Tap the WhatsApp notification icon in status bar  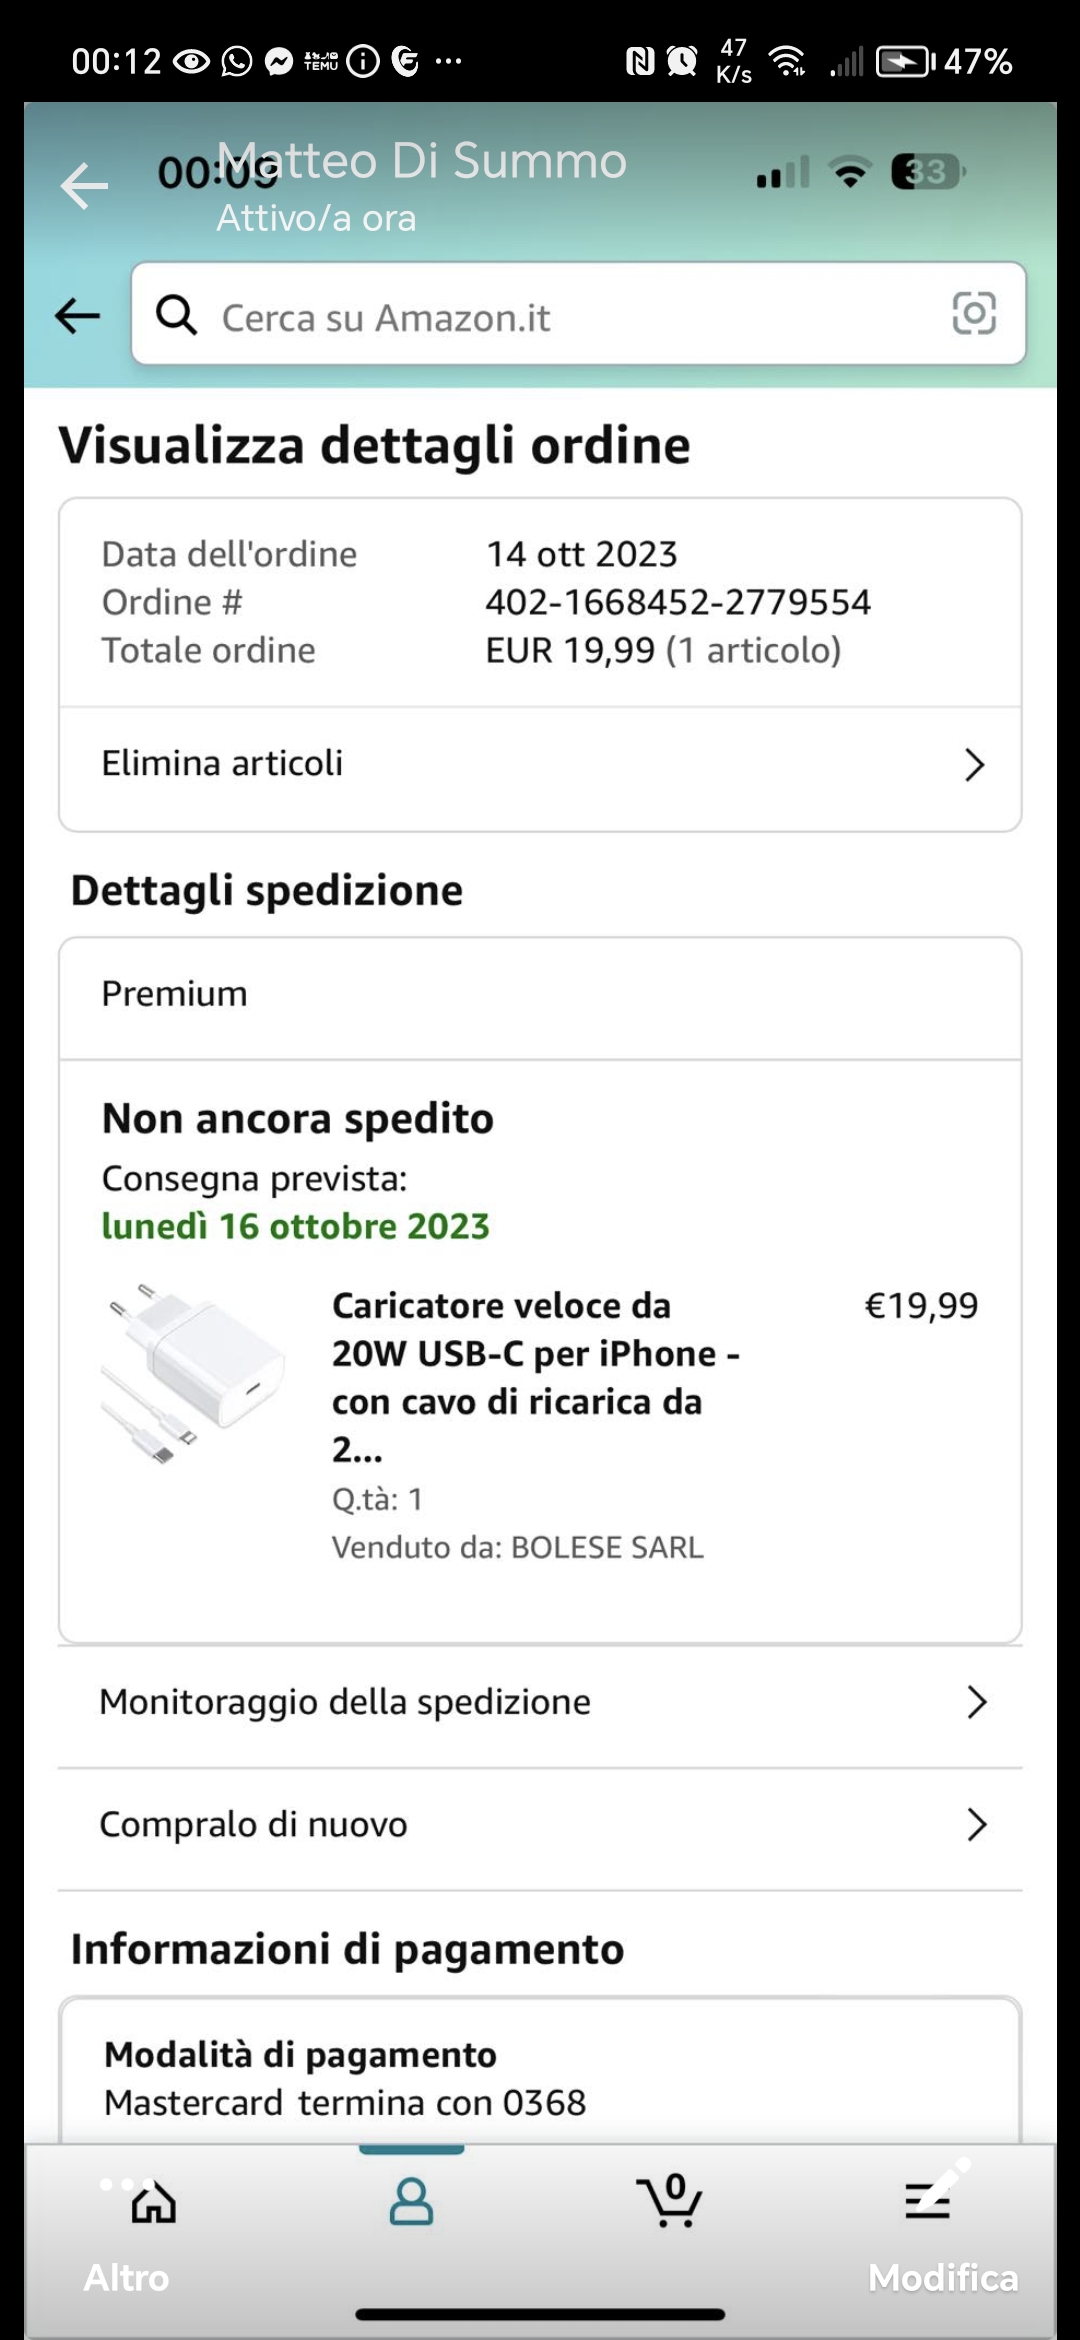(237, 62)
